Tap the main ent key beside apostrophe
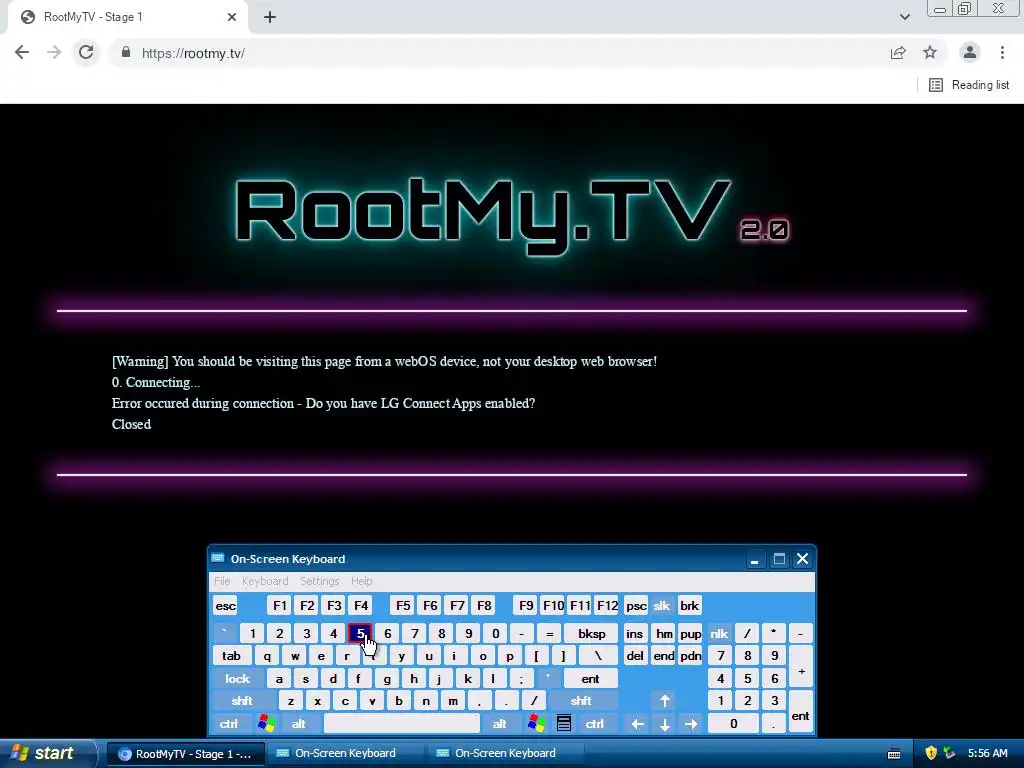Image resolution: width=1024 pixels, height=768 pixels. tap(590, 679)
